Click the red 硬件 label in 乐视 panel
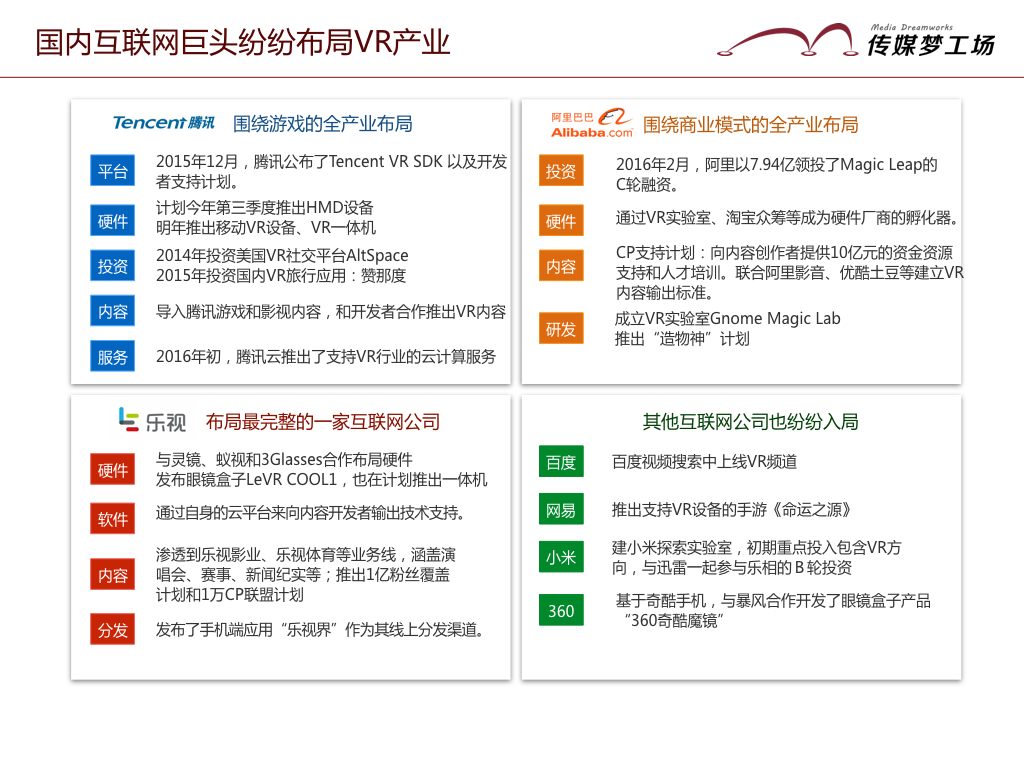 click(113, 470)
